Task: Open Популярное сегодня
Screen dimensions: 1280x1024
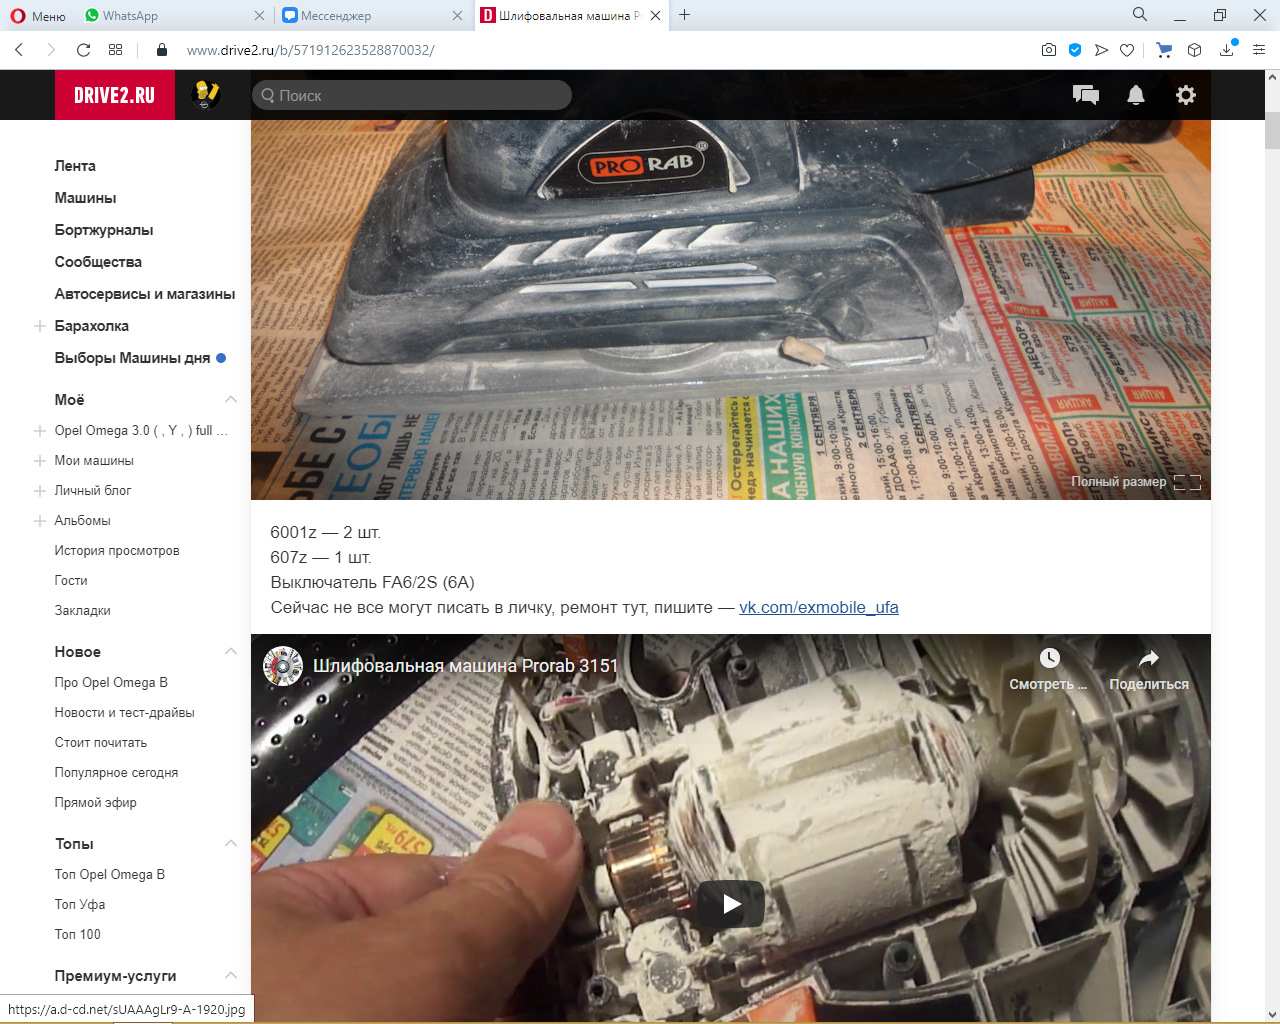Action: point(116,773)
